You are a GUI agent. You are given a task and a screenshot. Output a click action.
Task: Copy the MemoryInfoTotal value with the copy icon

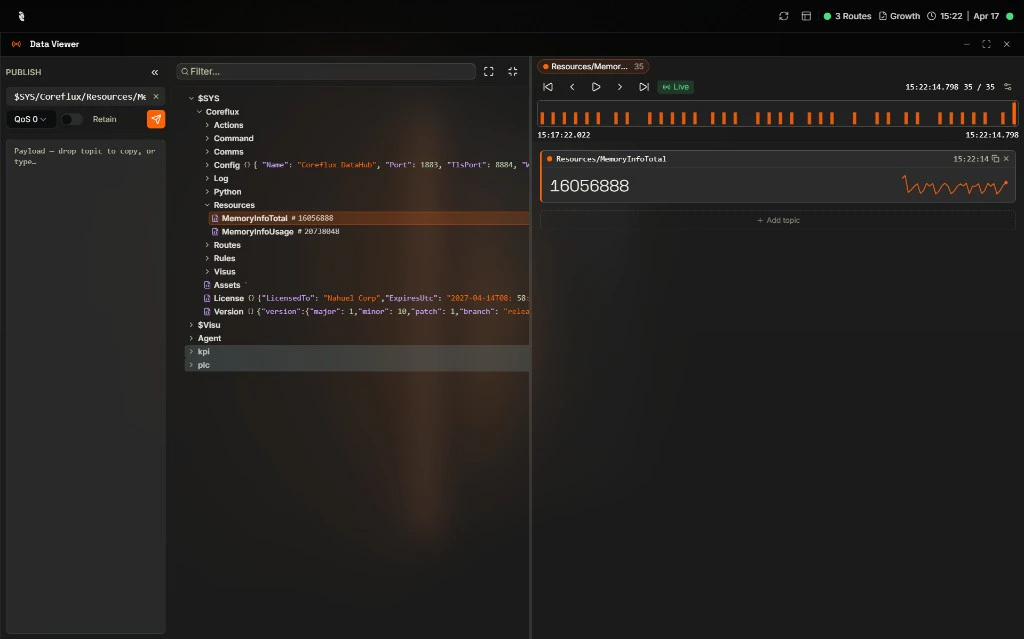pos(996,158)
